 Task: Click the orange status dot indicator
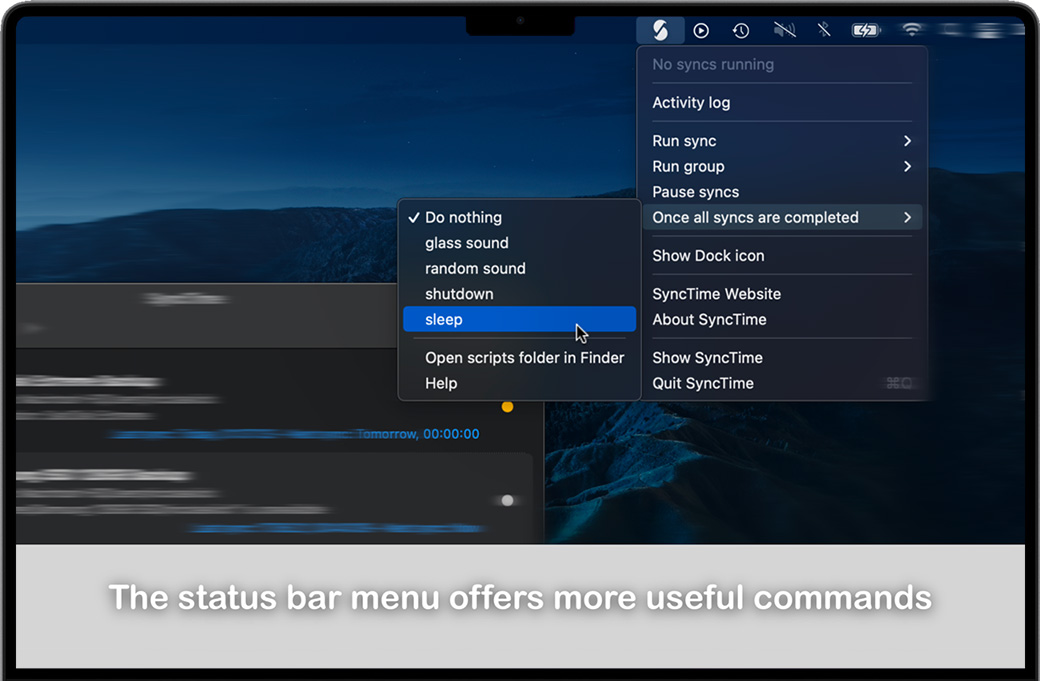click(x=507, y=407)
